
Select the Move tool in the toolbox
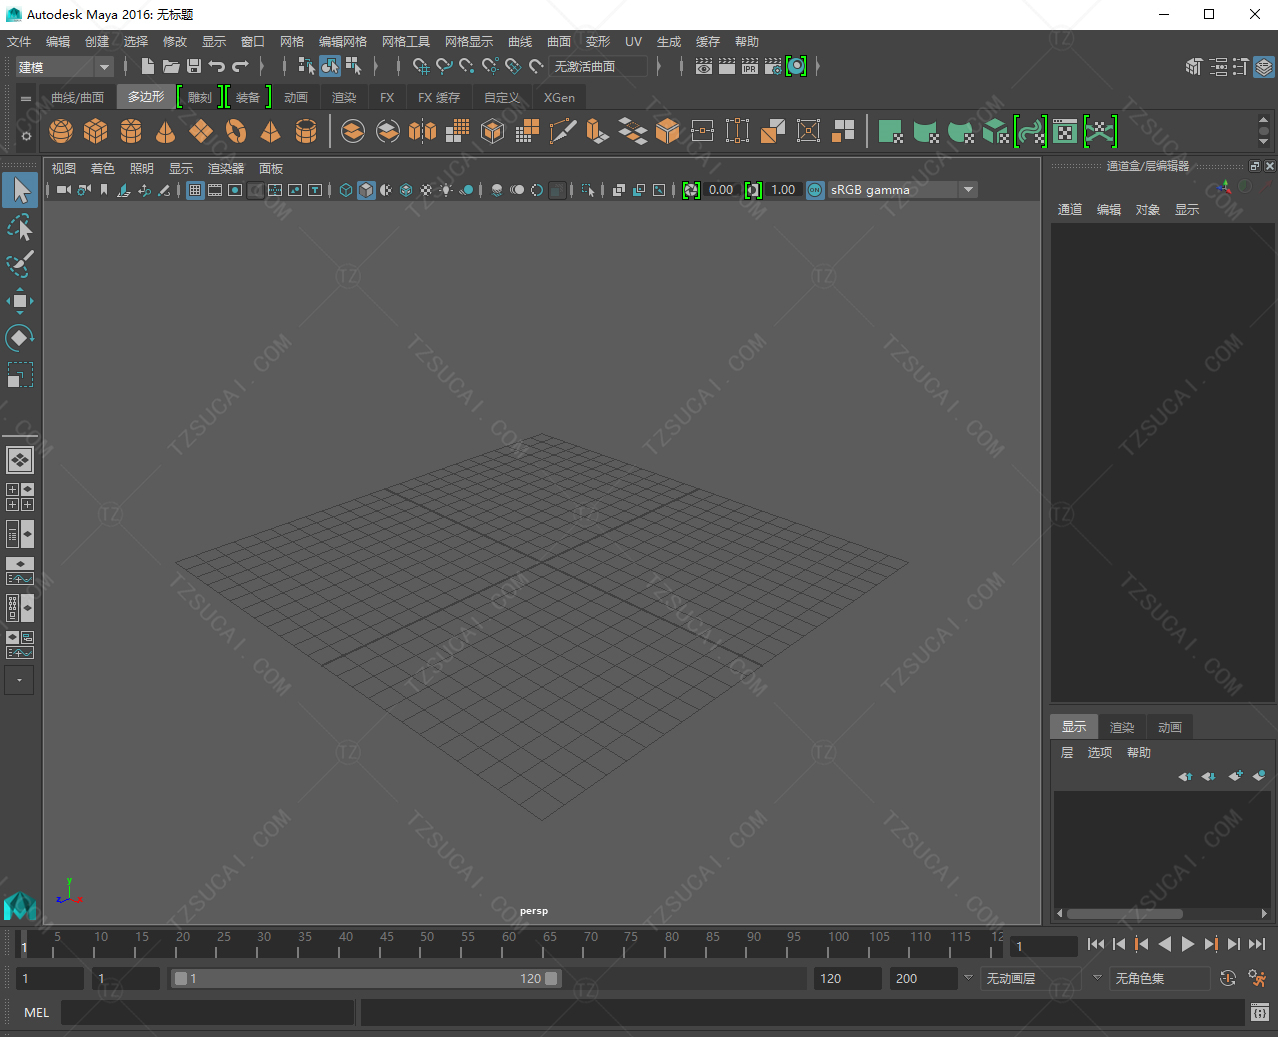[19, 301]
